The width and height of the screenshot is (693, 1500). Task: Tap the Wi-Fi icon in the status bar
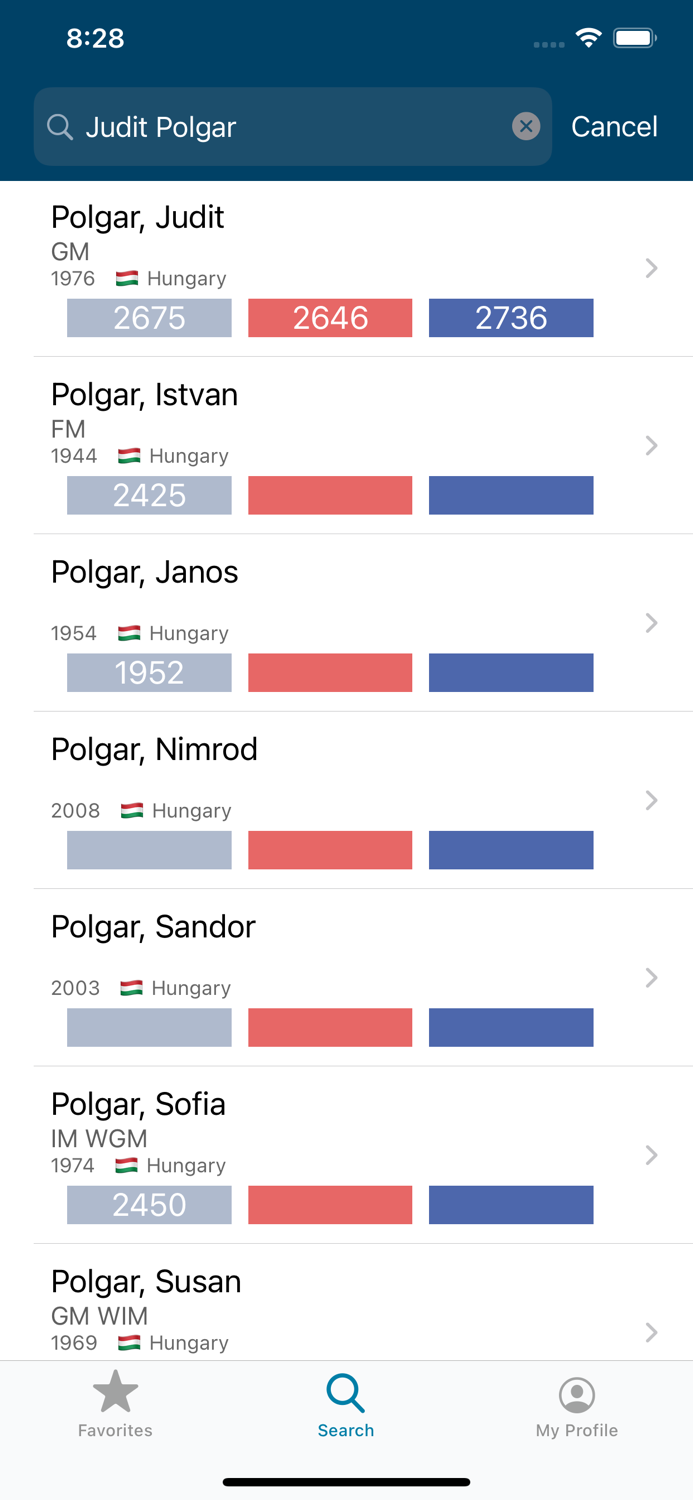click(x=588, y=37)
